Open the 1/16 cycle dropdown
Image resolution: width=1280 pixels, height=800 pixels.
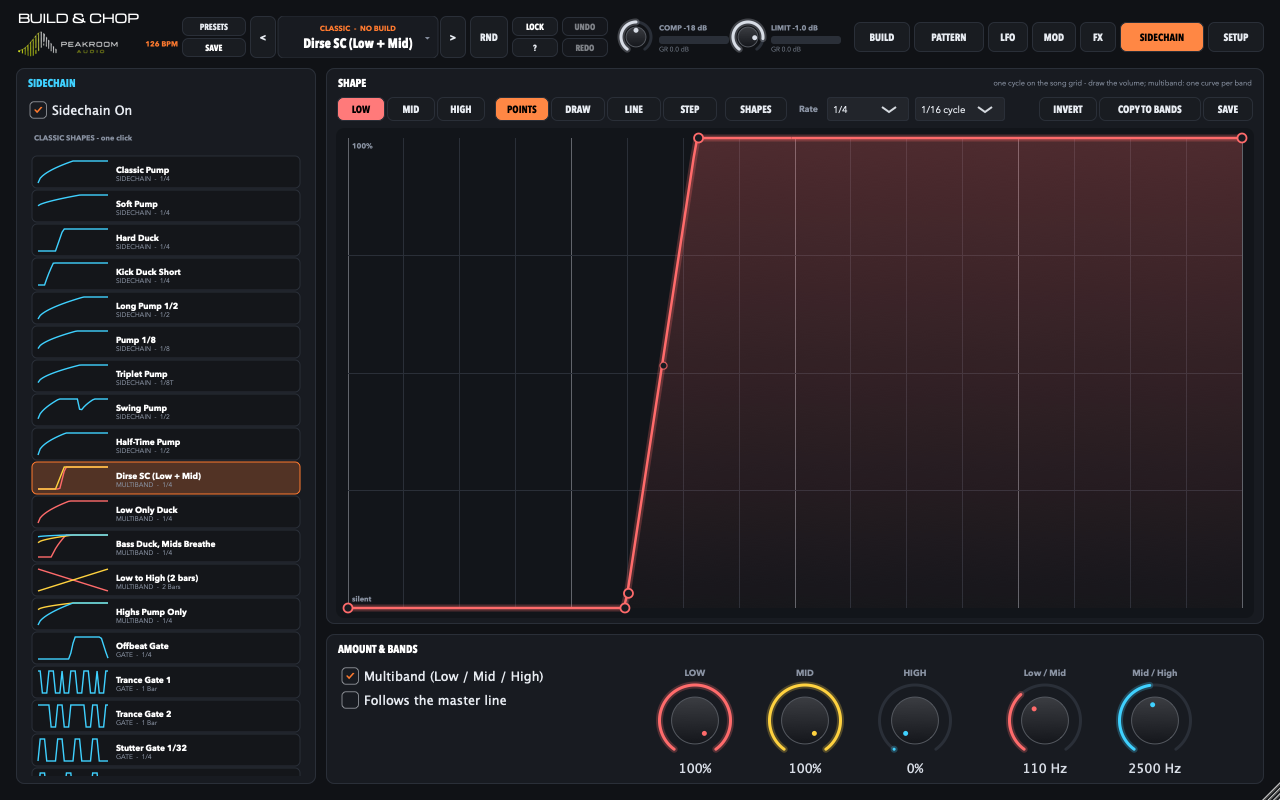coord(959,109)
